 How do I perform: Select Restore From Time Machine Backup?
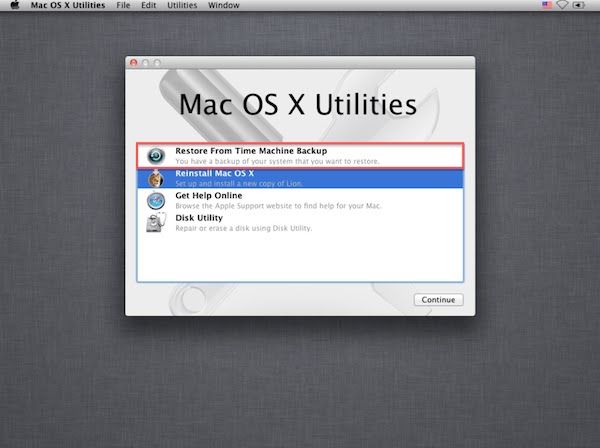point(300,156)
